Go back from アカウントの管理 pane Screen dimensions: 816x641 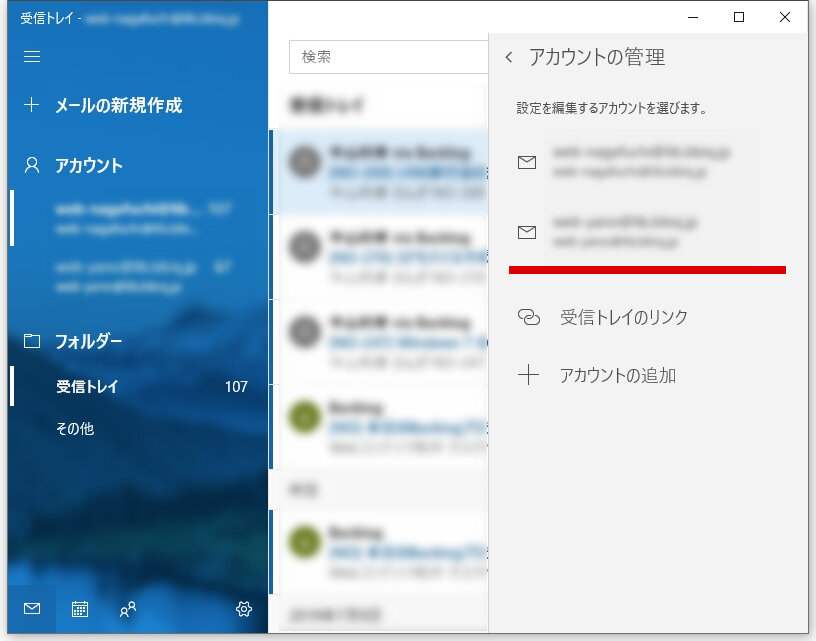pyautogui.click(x=509, y=57)
